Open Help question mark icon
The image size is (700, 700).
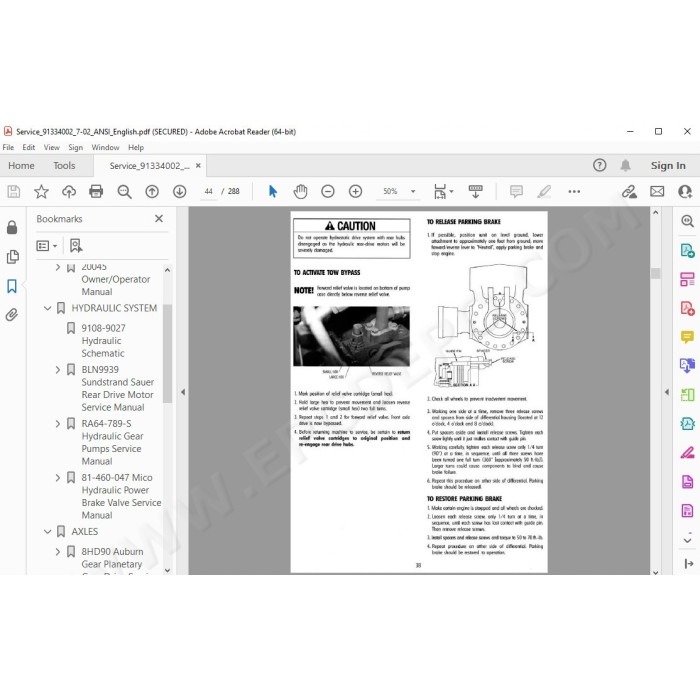pyautogui.click(x=600, y=166)
